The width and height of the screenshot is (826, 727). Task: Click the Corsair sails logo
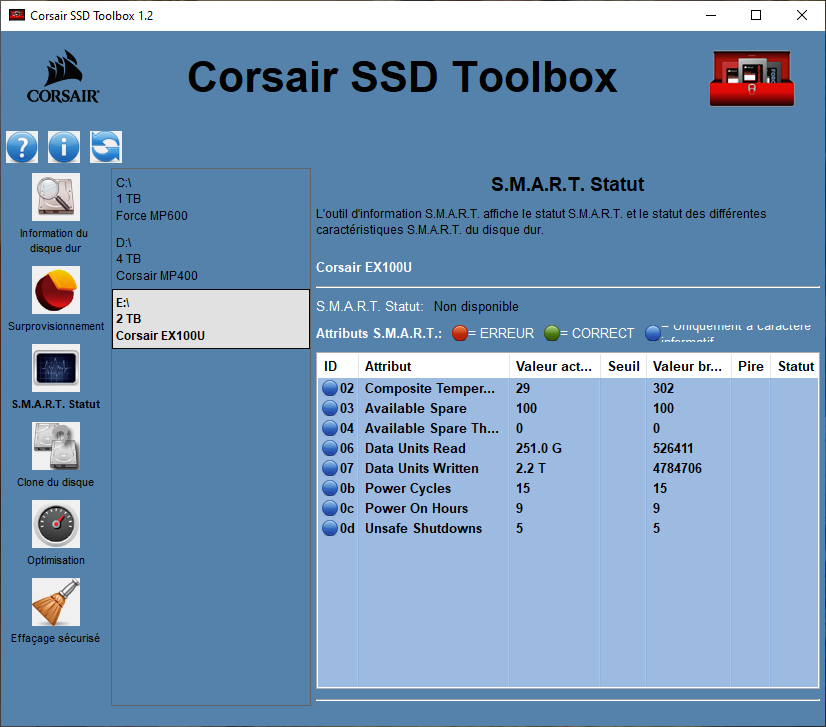[x=63, y=76]
